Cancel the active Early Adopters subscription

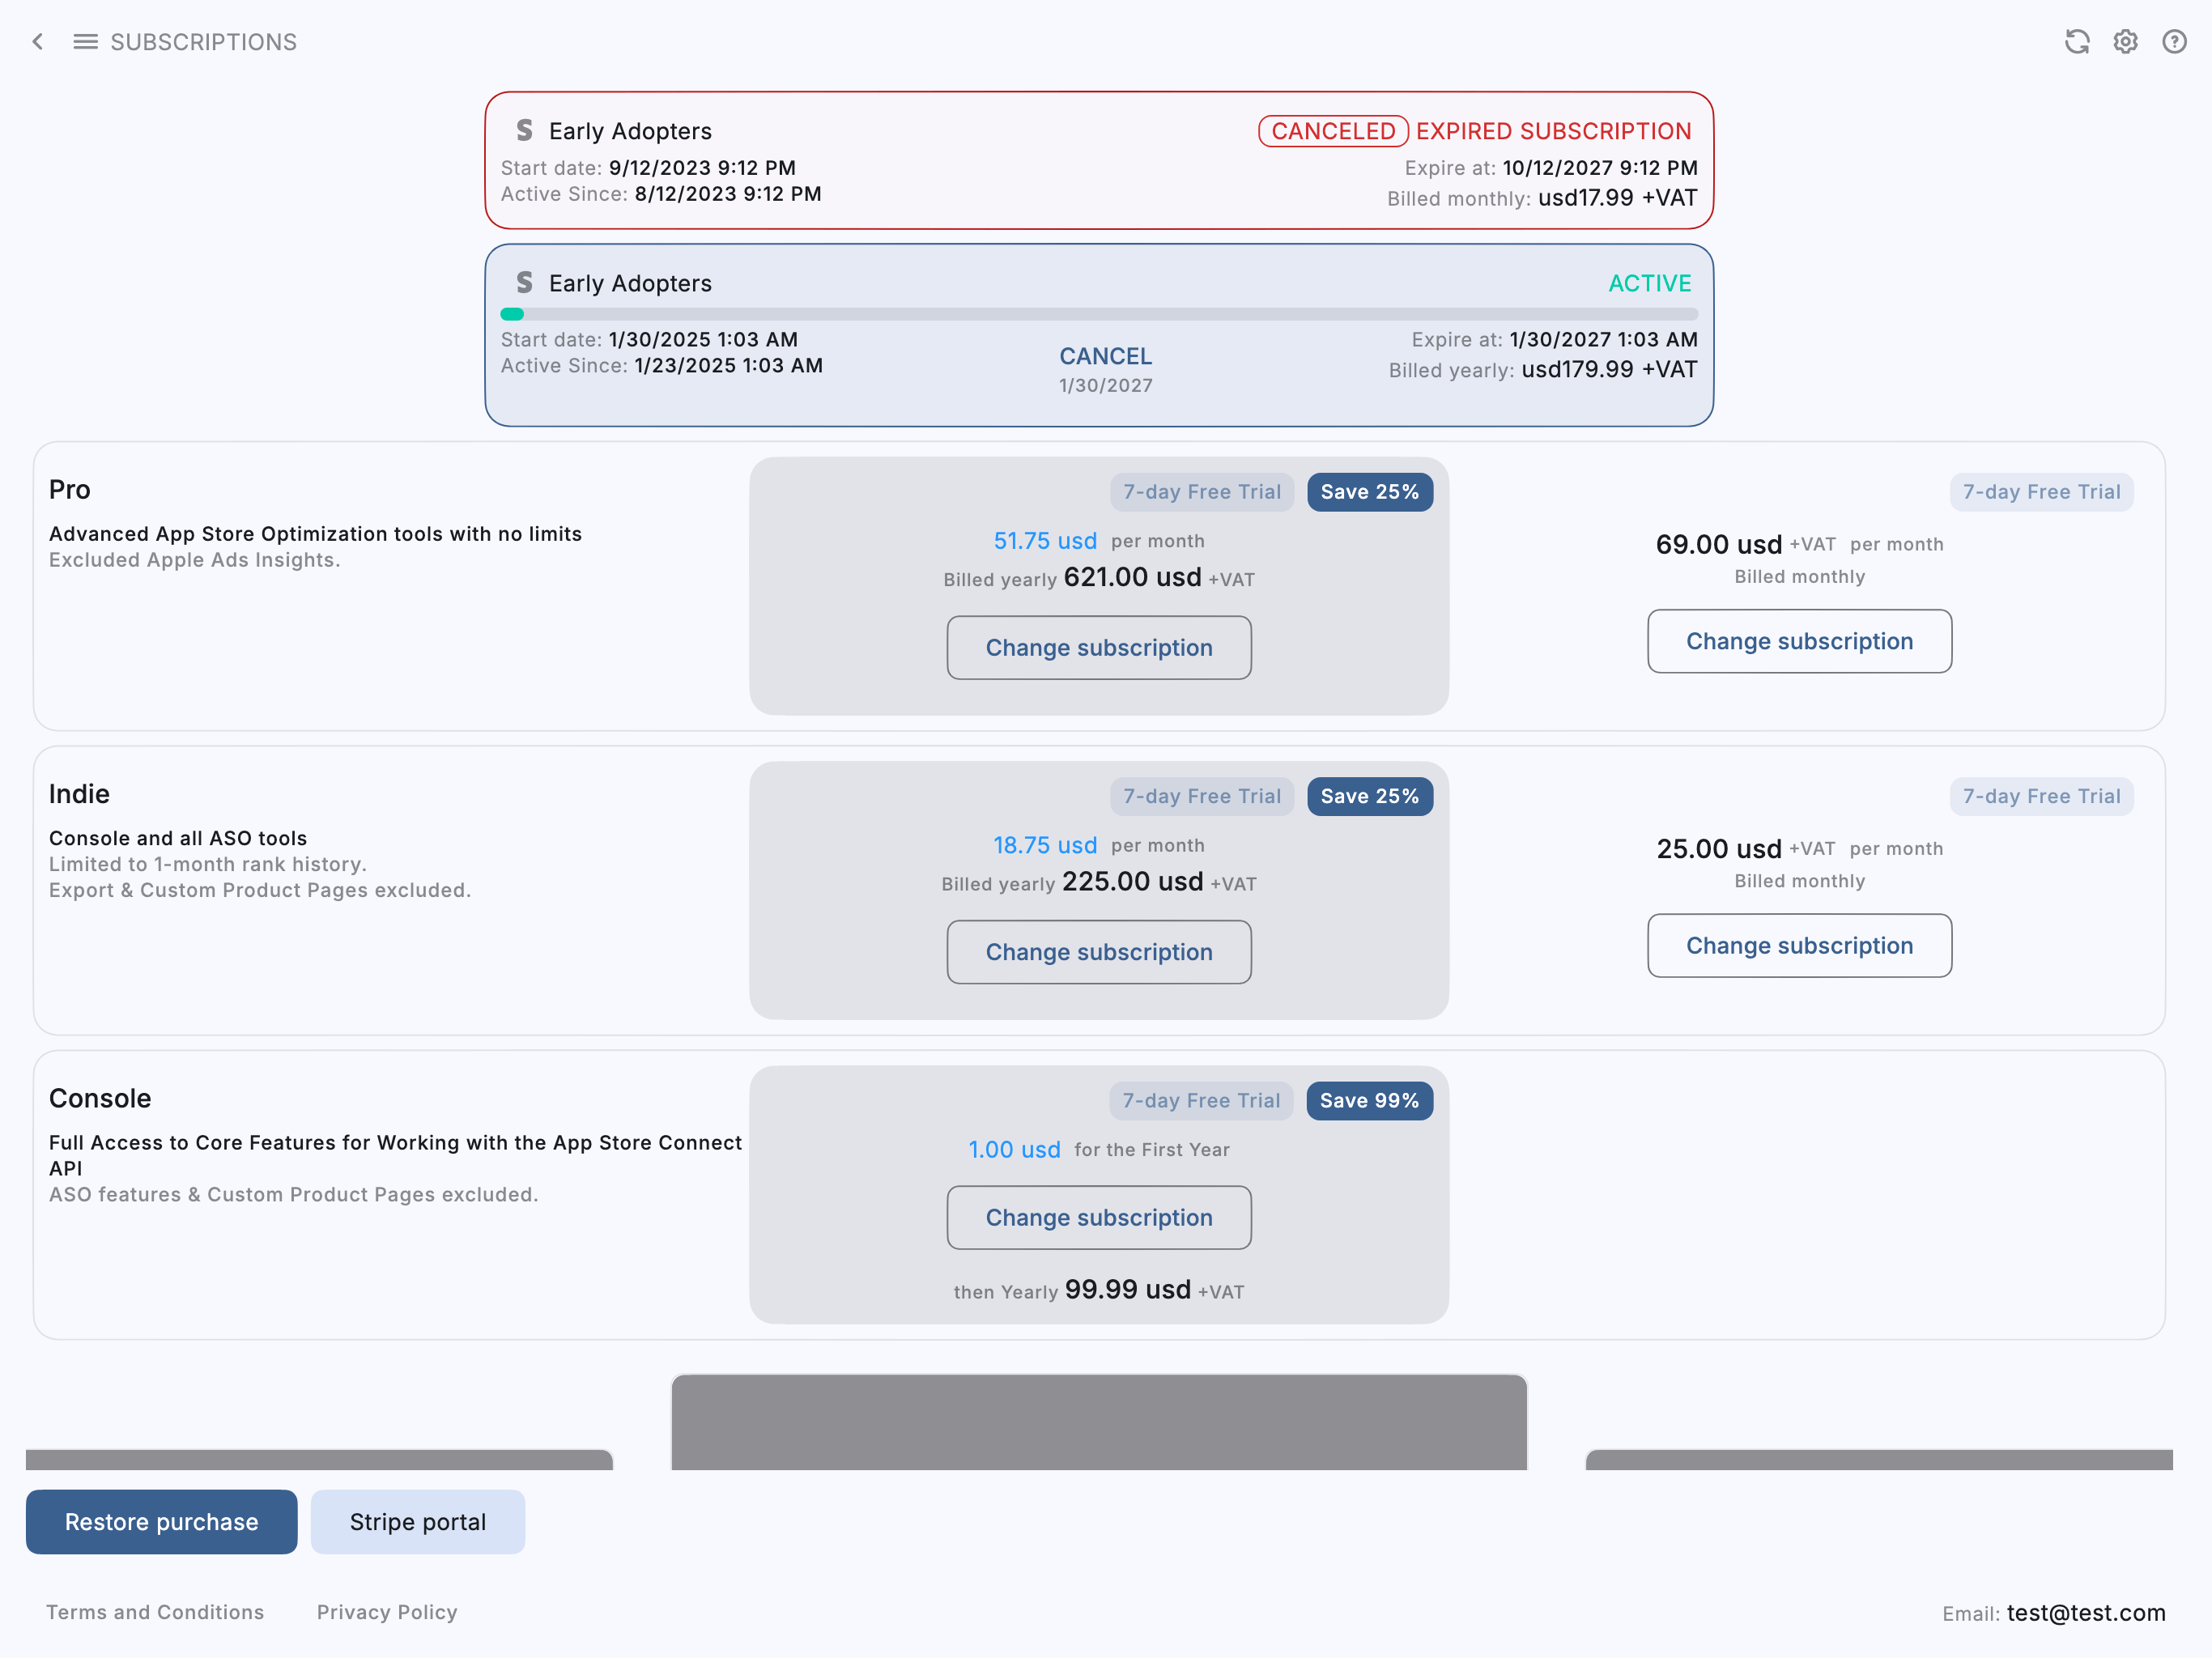click(x=1105, y=357)
